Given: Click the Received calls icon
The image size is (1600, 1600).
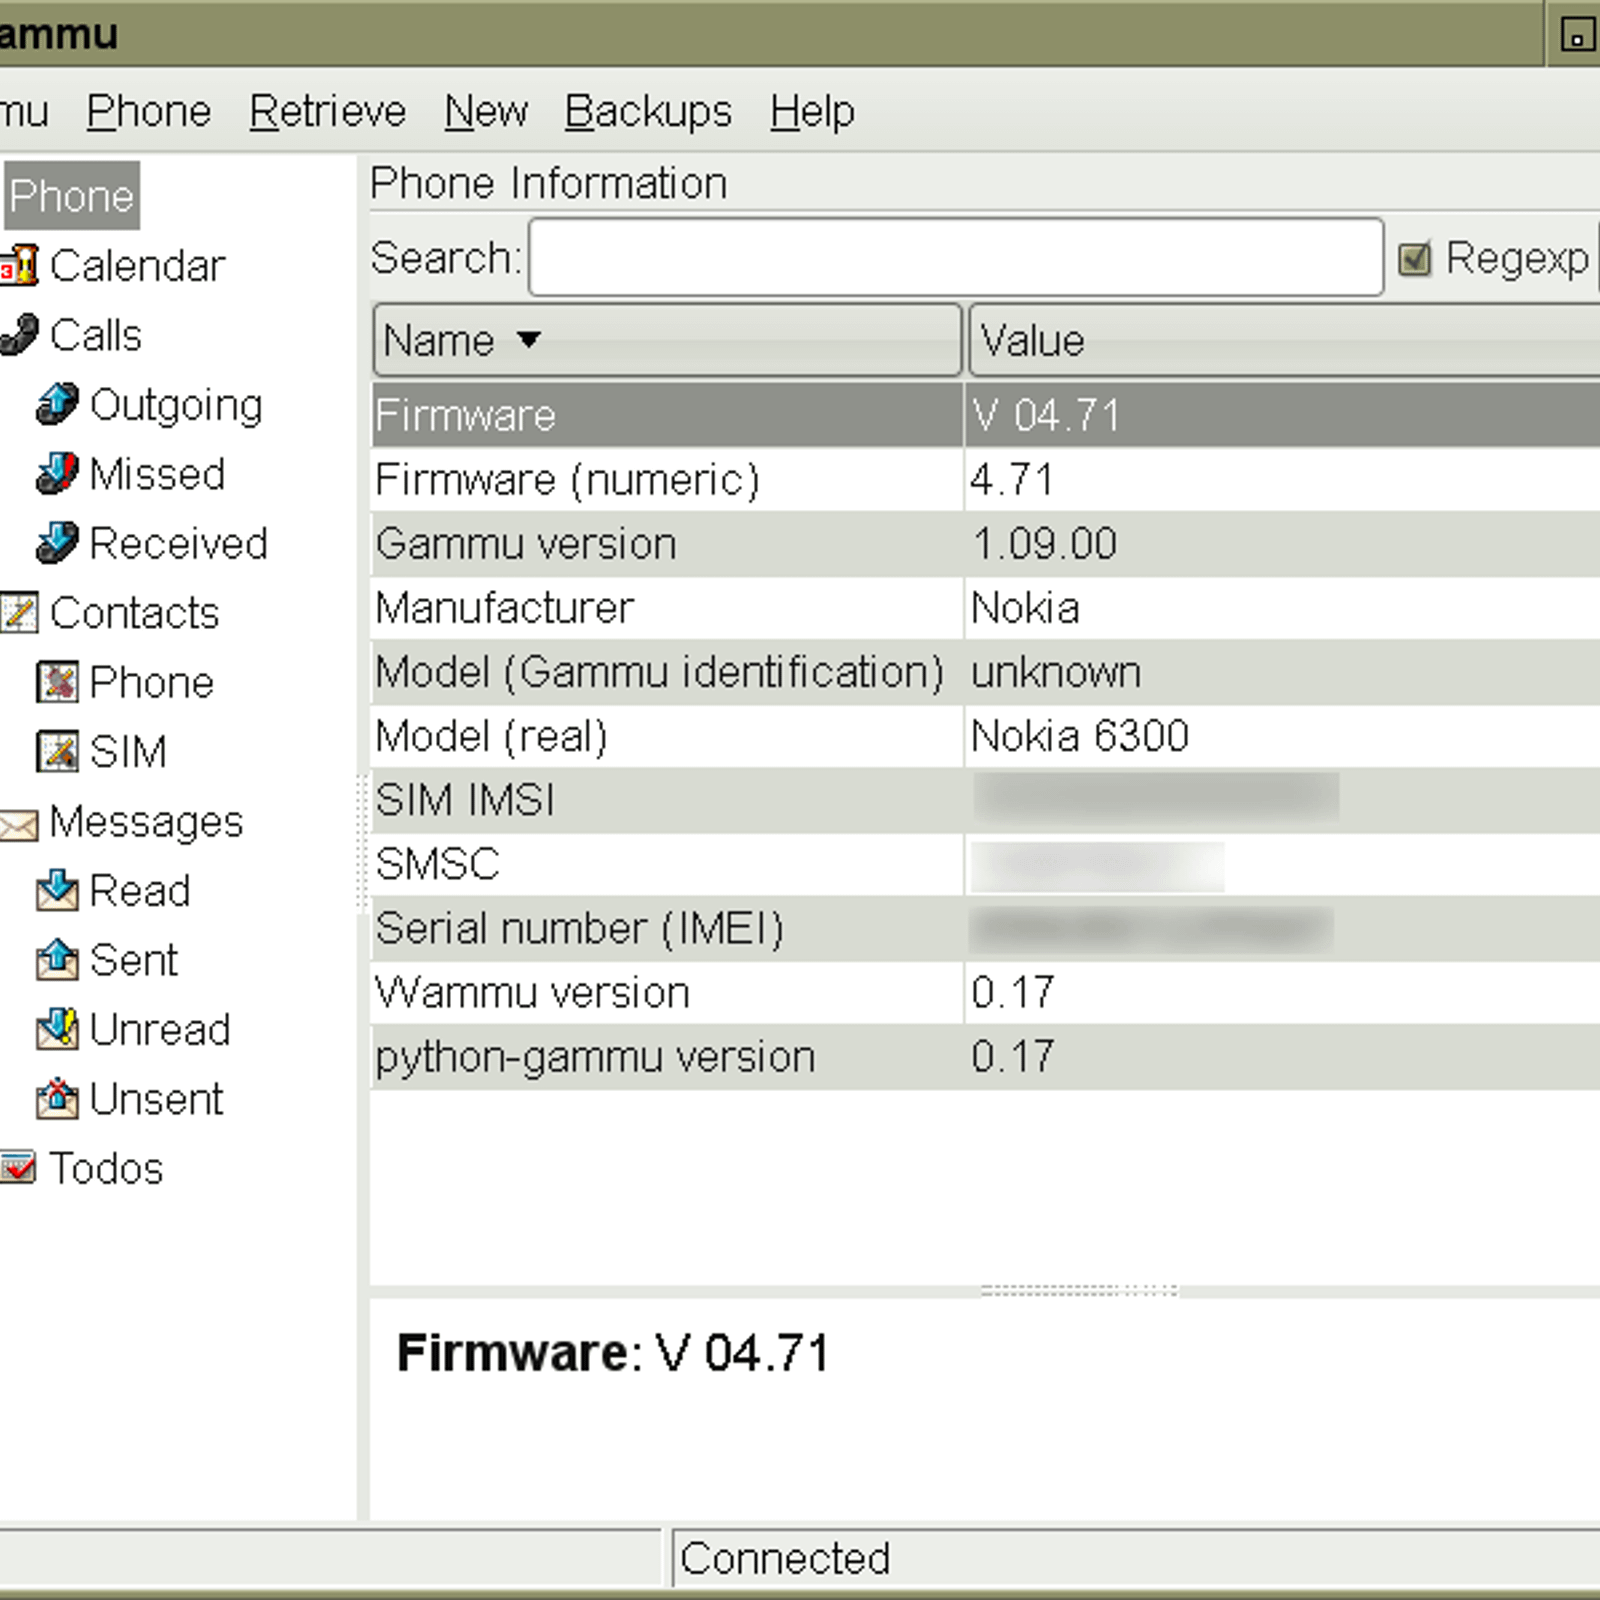Looking at the screenshot, I should coord(57,543).
